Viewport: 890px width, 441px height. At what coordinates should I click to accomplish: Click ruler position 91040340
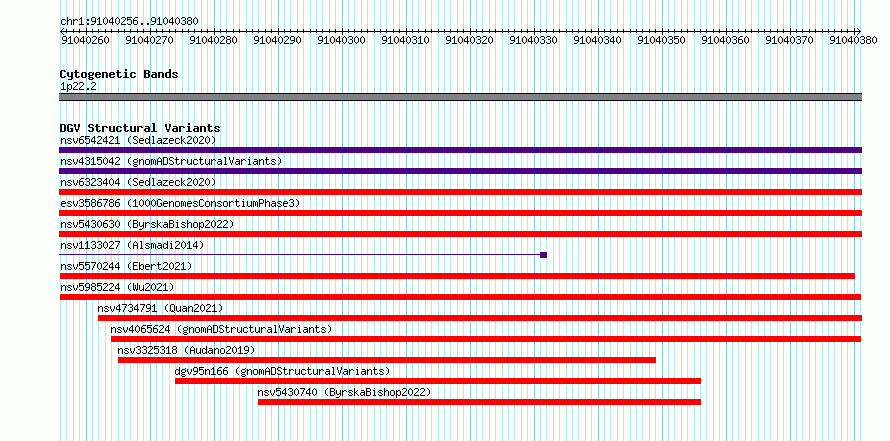coord(598,40)
